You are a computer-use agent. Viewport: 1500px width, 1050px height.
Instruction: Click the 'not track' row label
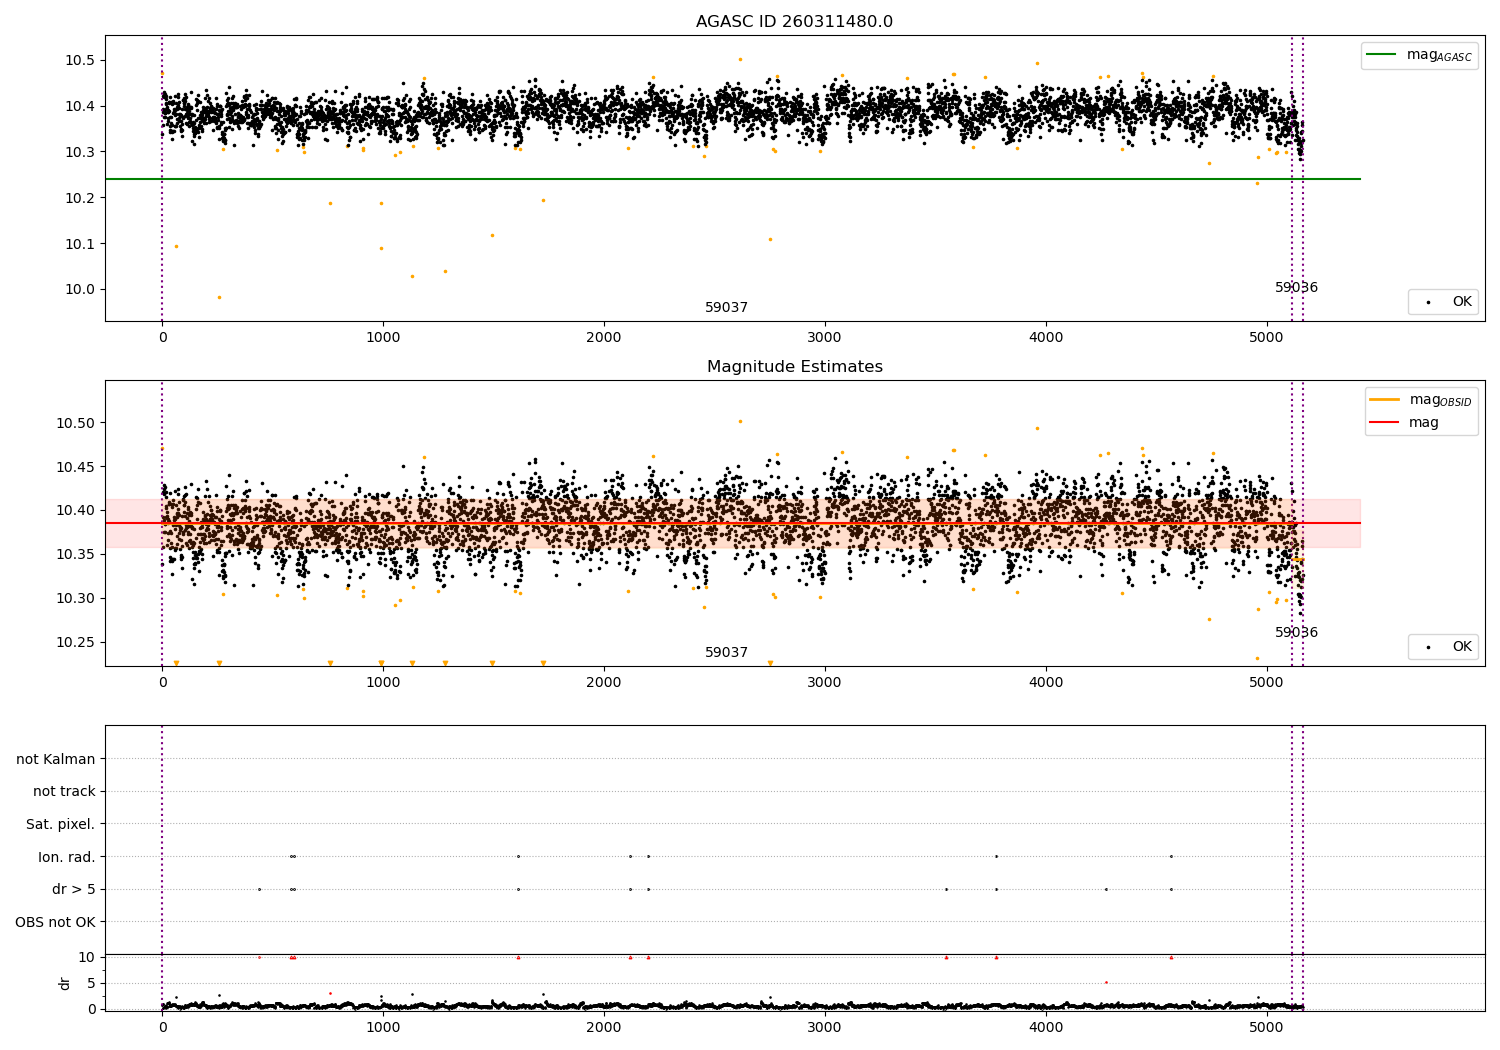click(x=64, y=791)
